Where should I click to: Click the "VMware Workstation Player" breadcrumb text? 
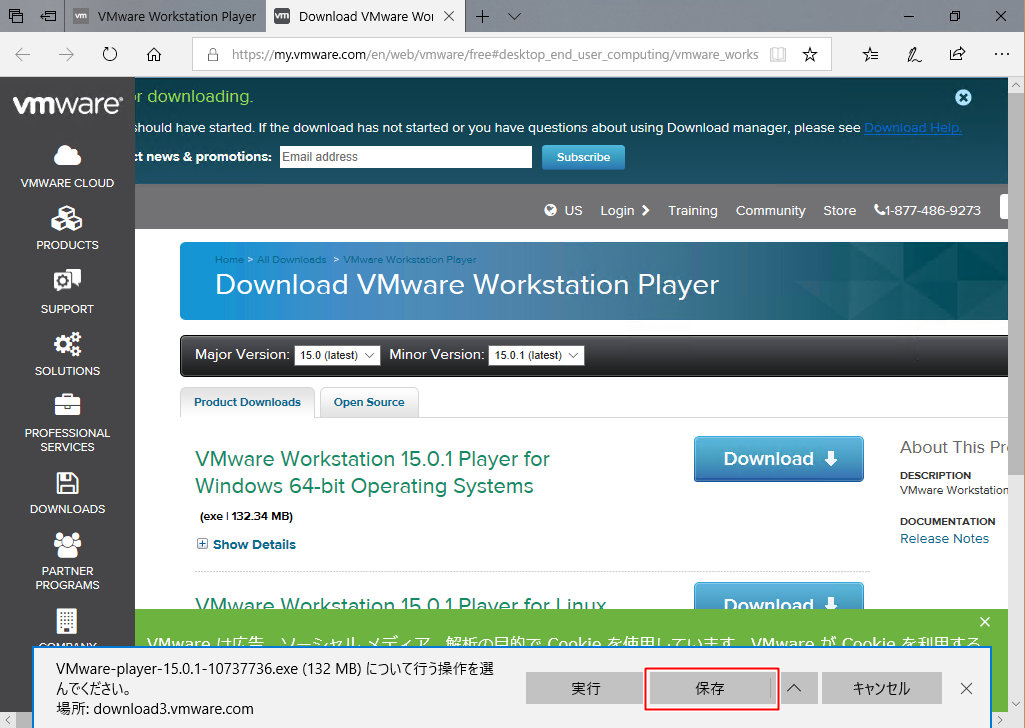point(410,259)
